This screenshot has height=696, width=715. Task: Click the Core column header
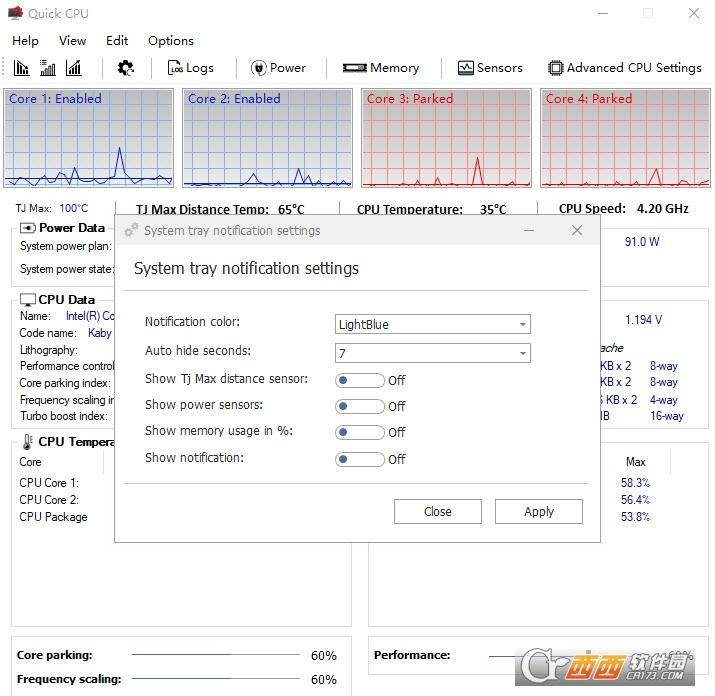click(x=30, y=462)
